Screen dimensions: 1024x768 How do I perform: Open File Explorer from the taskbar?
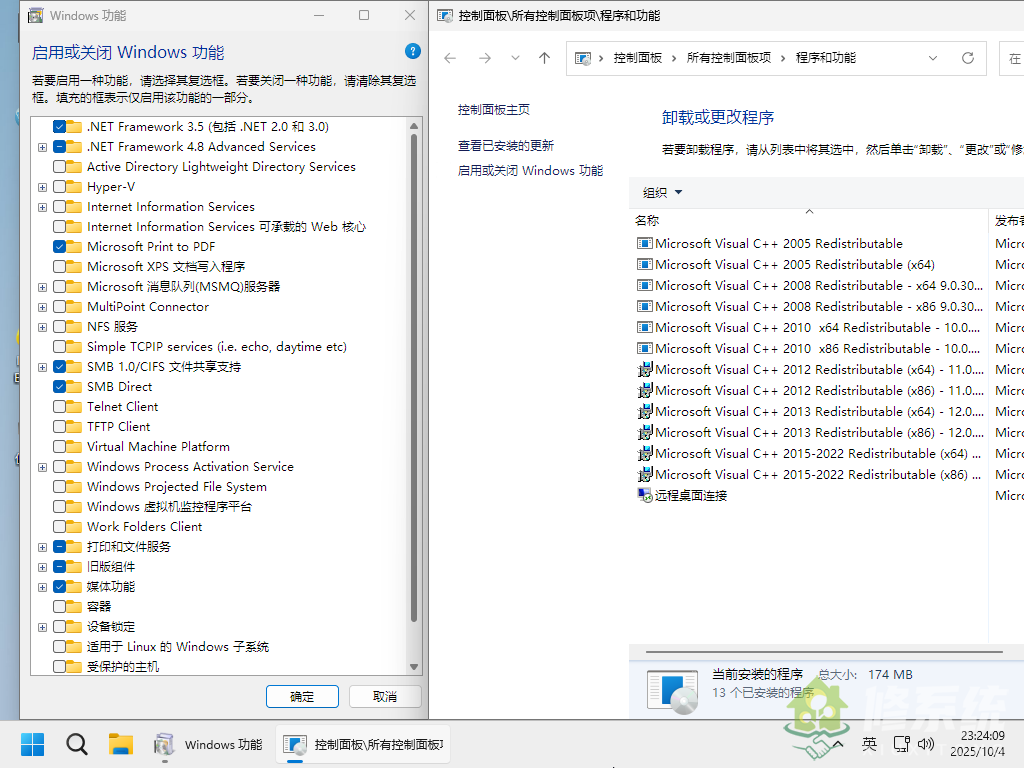click(x=121, y=744)
